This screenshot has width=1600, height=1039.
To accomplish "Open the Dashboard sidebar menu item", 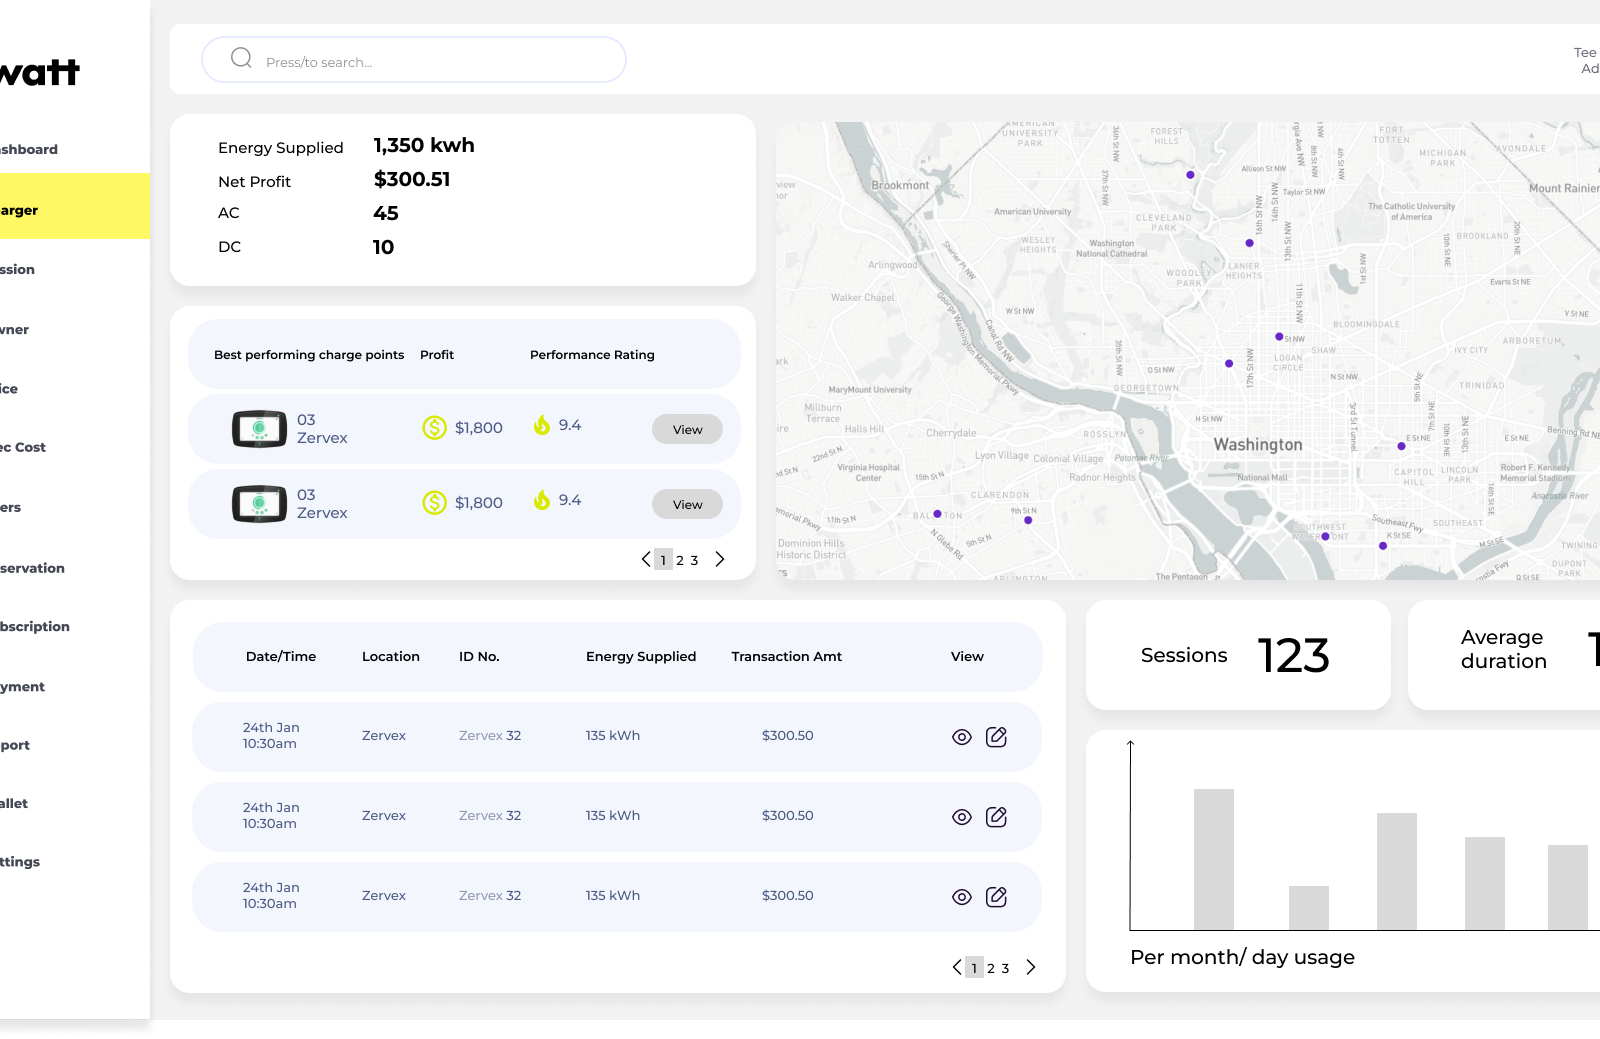I will [30, 150].
